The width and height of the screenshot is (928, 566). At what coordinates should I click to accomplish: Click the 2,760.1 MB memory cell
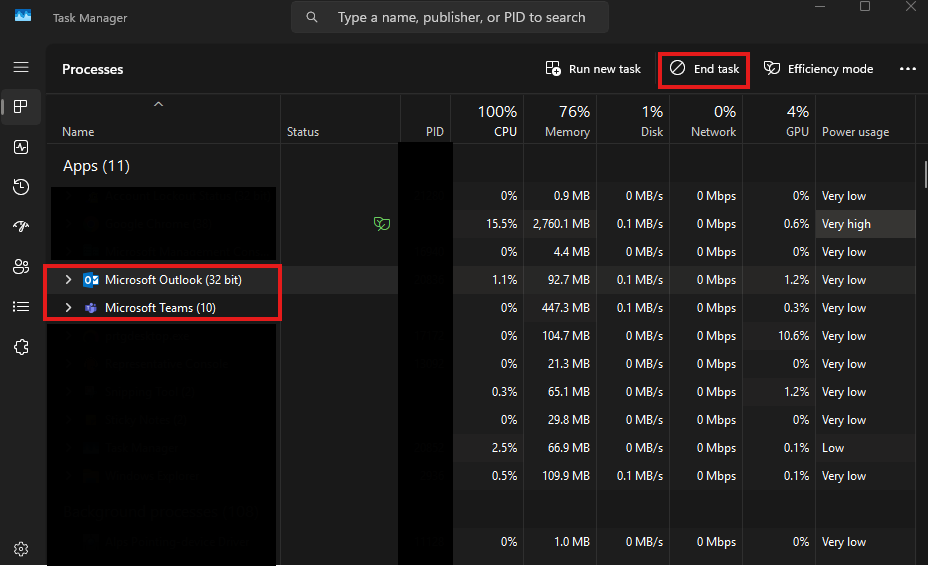click(x=561, y=224)
